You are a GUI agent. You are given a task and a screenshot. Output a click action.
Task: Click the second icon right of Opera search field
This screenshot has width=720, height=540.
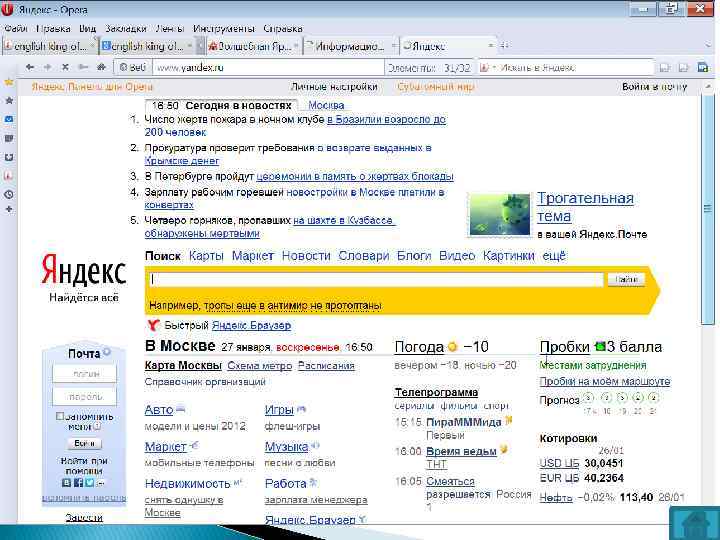(683, 68)
